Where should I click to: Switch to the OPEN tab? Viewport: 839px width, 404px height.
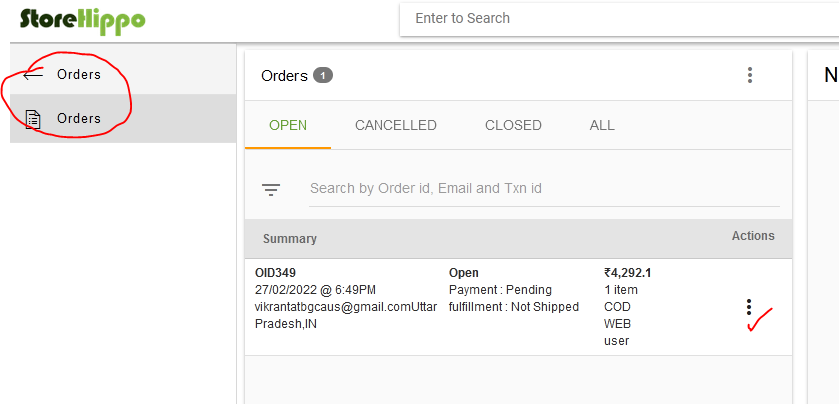[x=288, y=125]
